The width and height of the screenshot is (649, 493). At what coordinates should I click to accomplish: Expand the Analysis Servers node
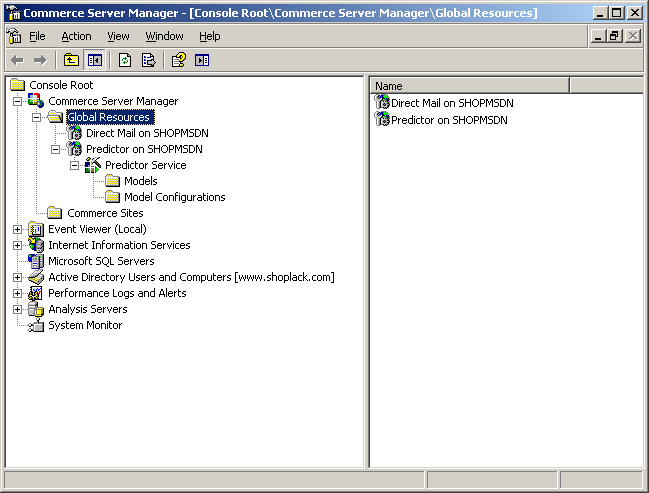(17, 309)
